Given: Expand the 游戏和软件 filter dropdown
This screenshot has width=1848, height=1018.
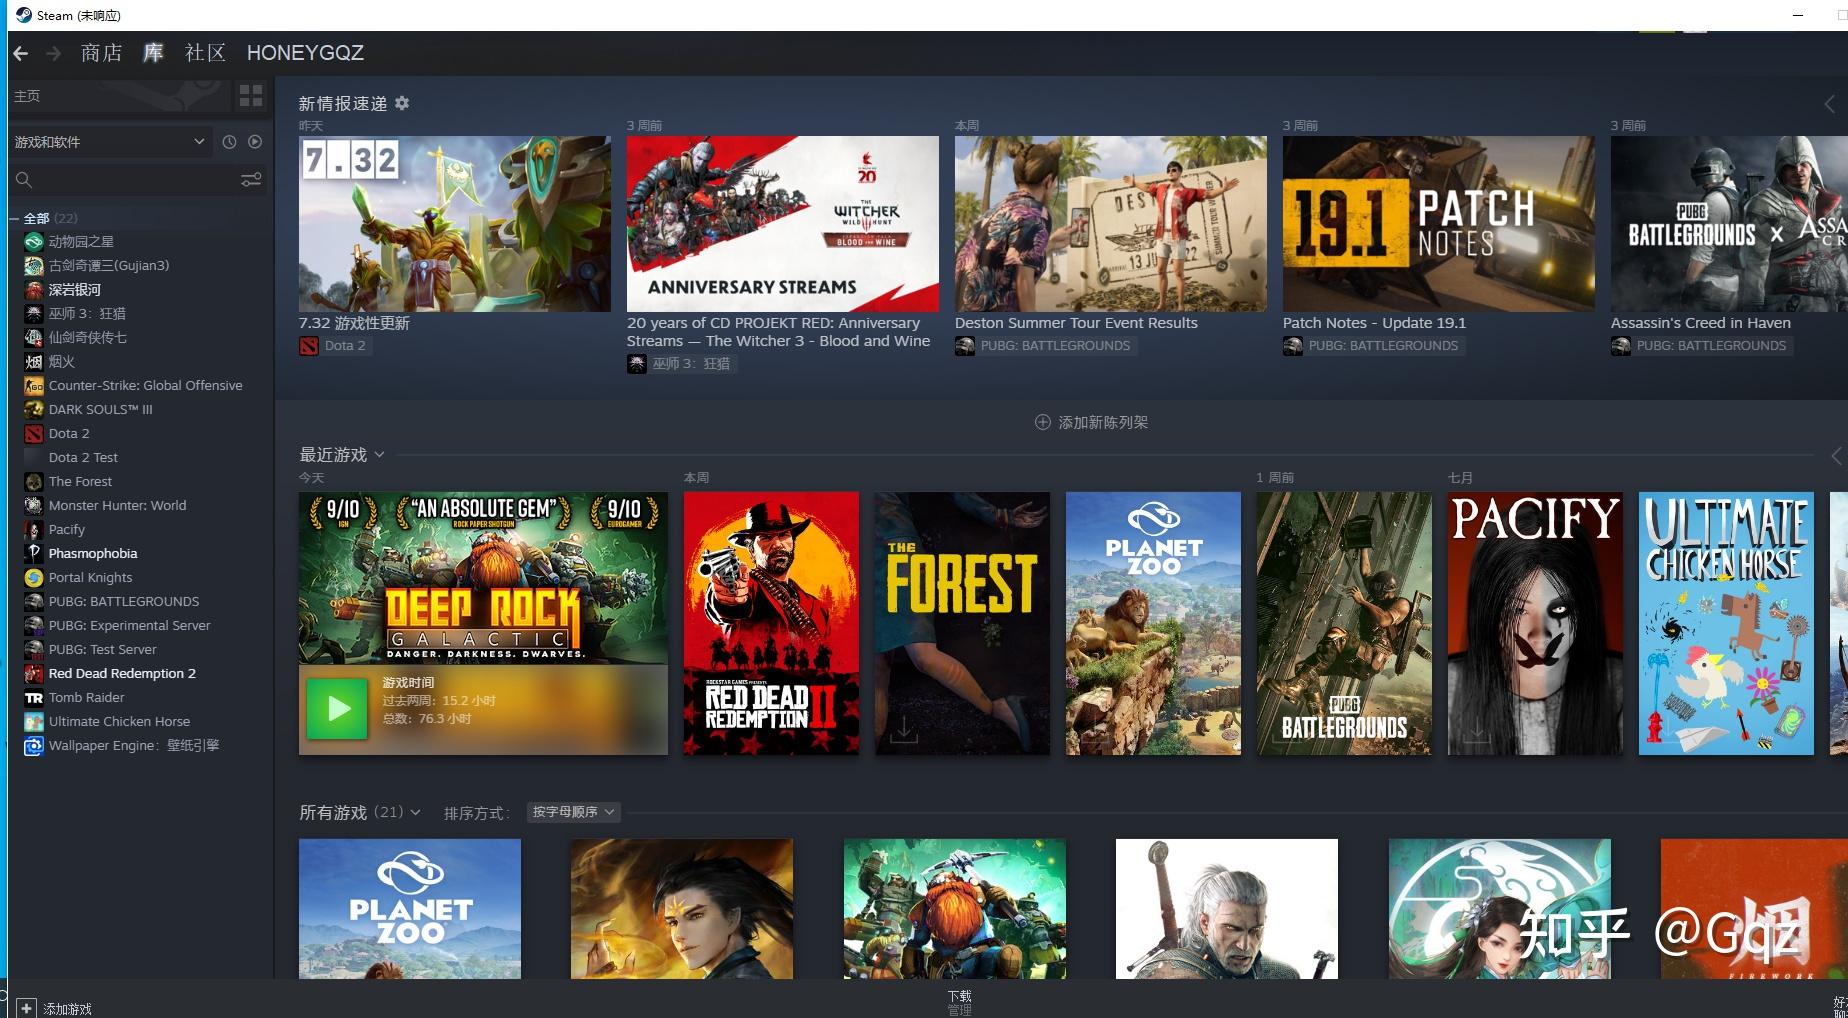Looking at the screenshot, I should pos(110,142).
